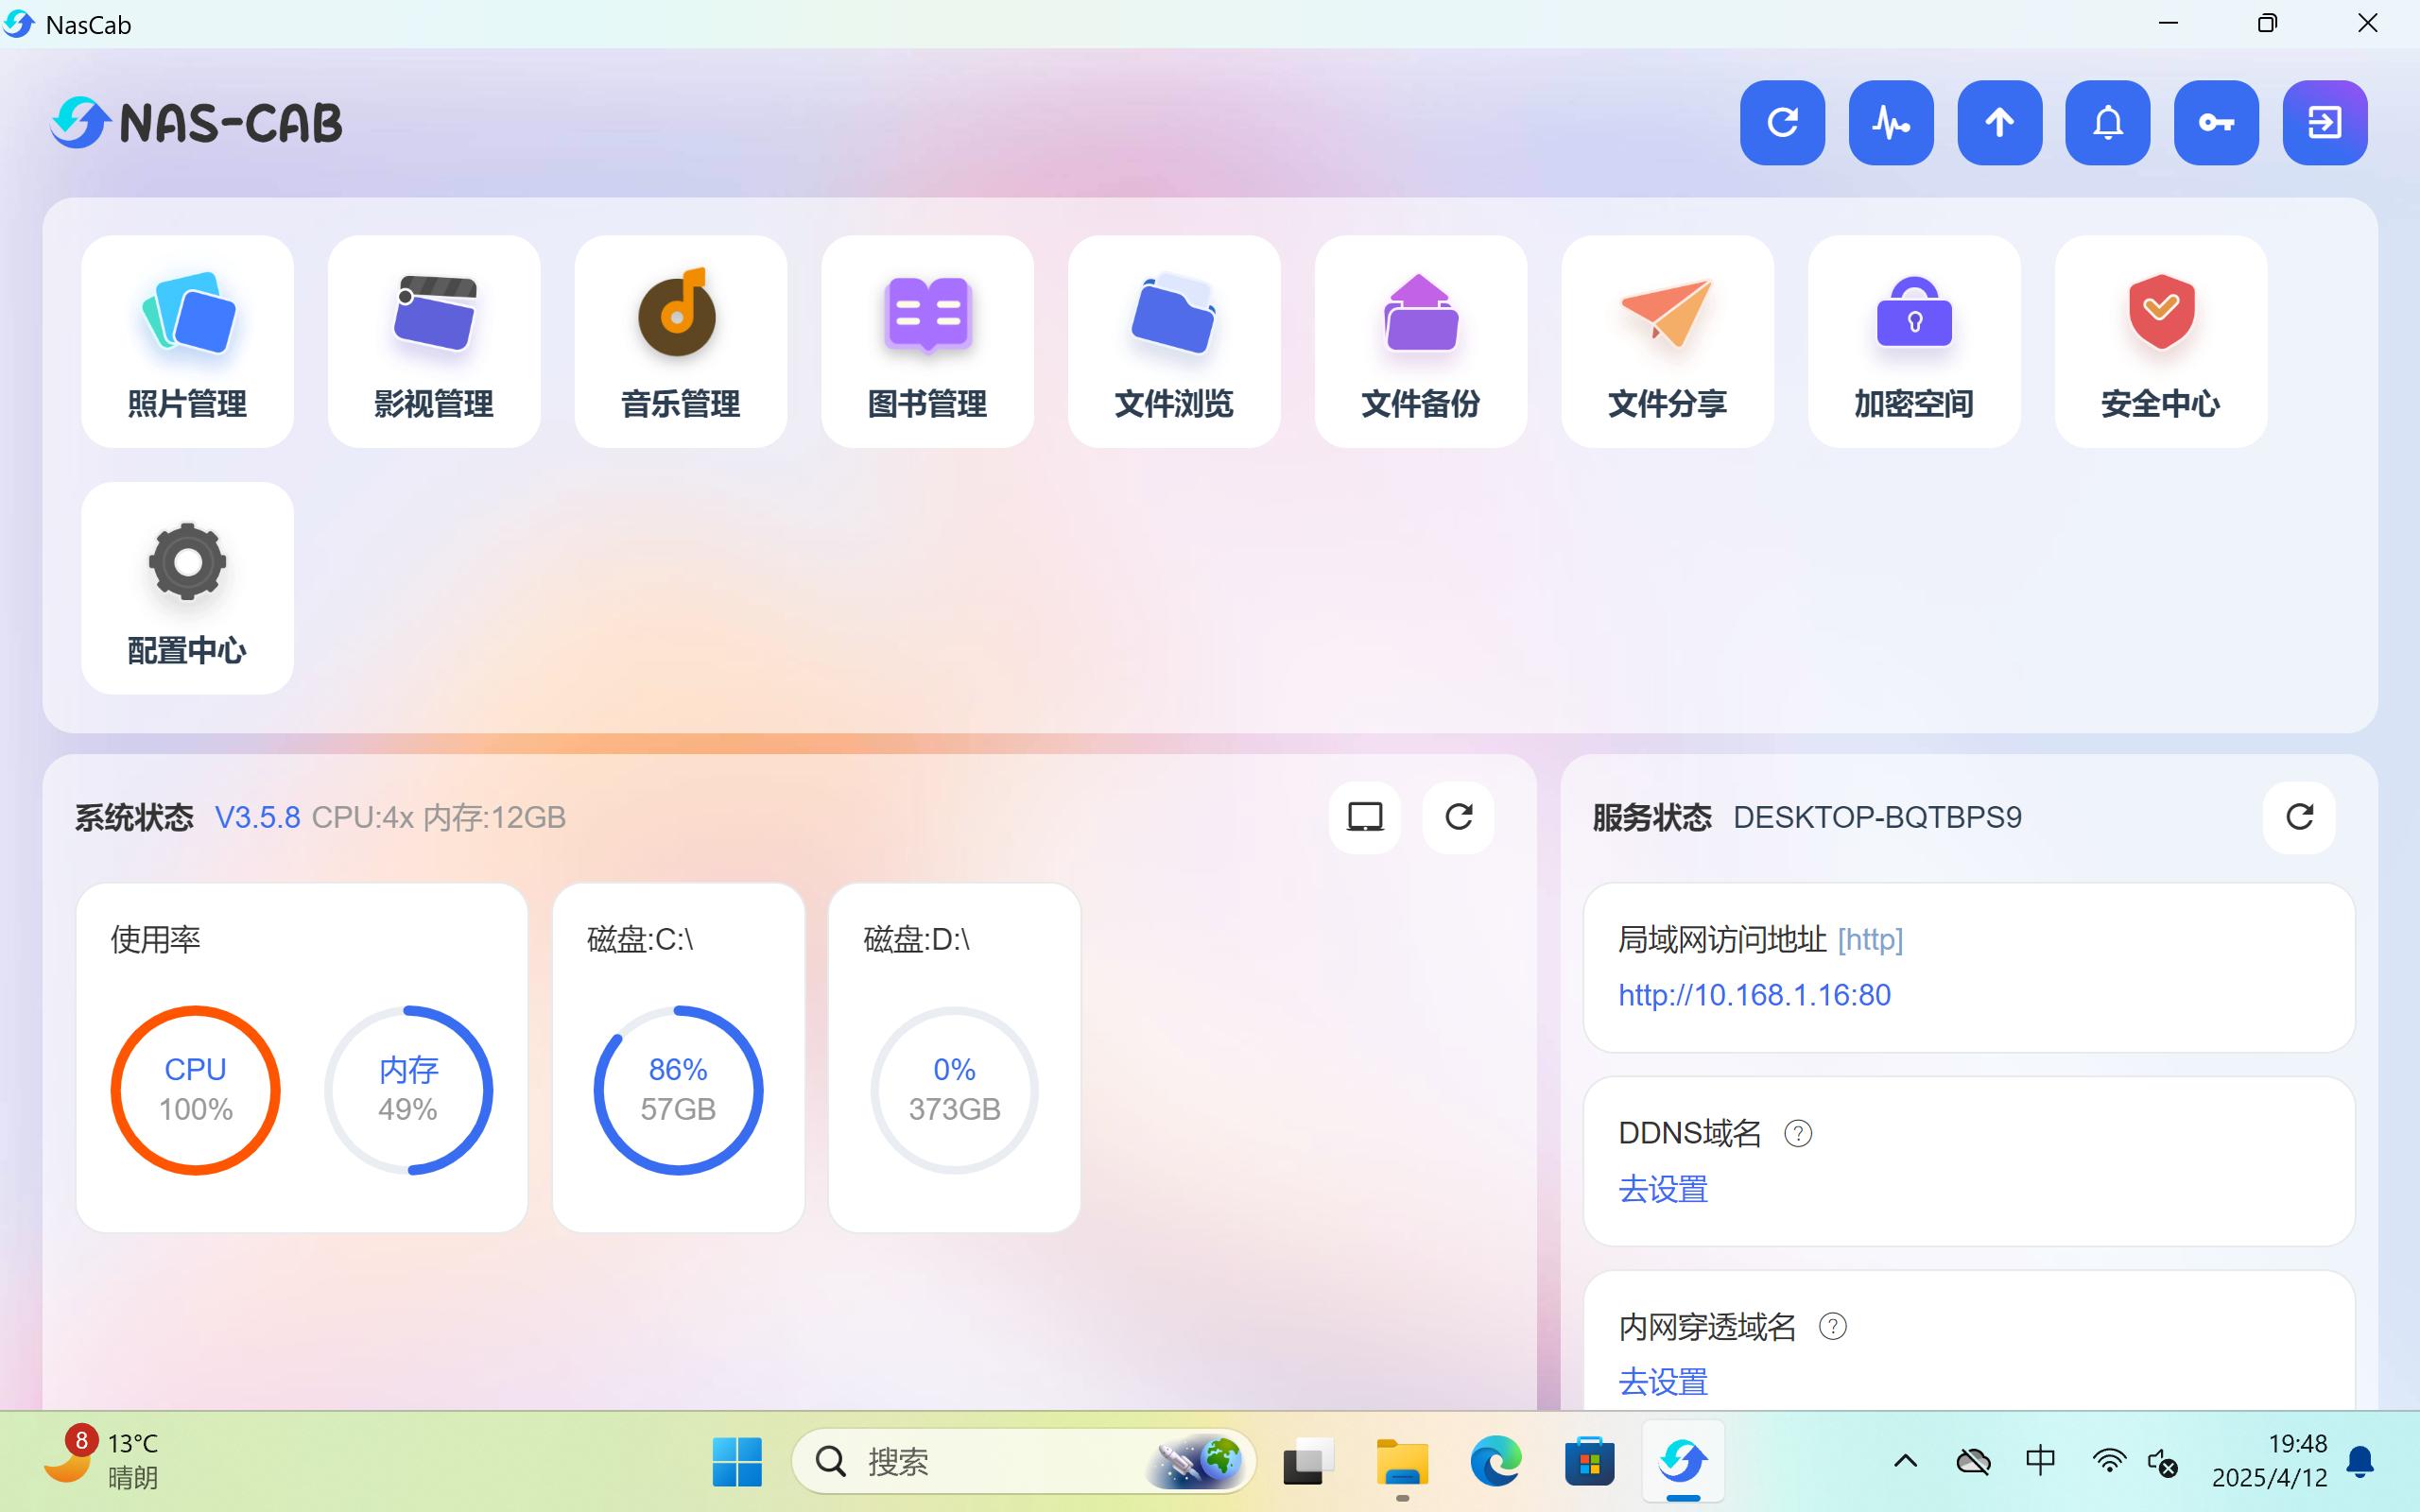Refresh the 服务状态 service status panel
This screenshot has width=2420, height=1512.
coord(2299,817)
